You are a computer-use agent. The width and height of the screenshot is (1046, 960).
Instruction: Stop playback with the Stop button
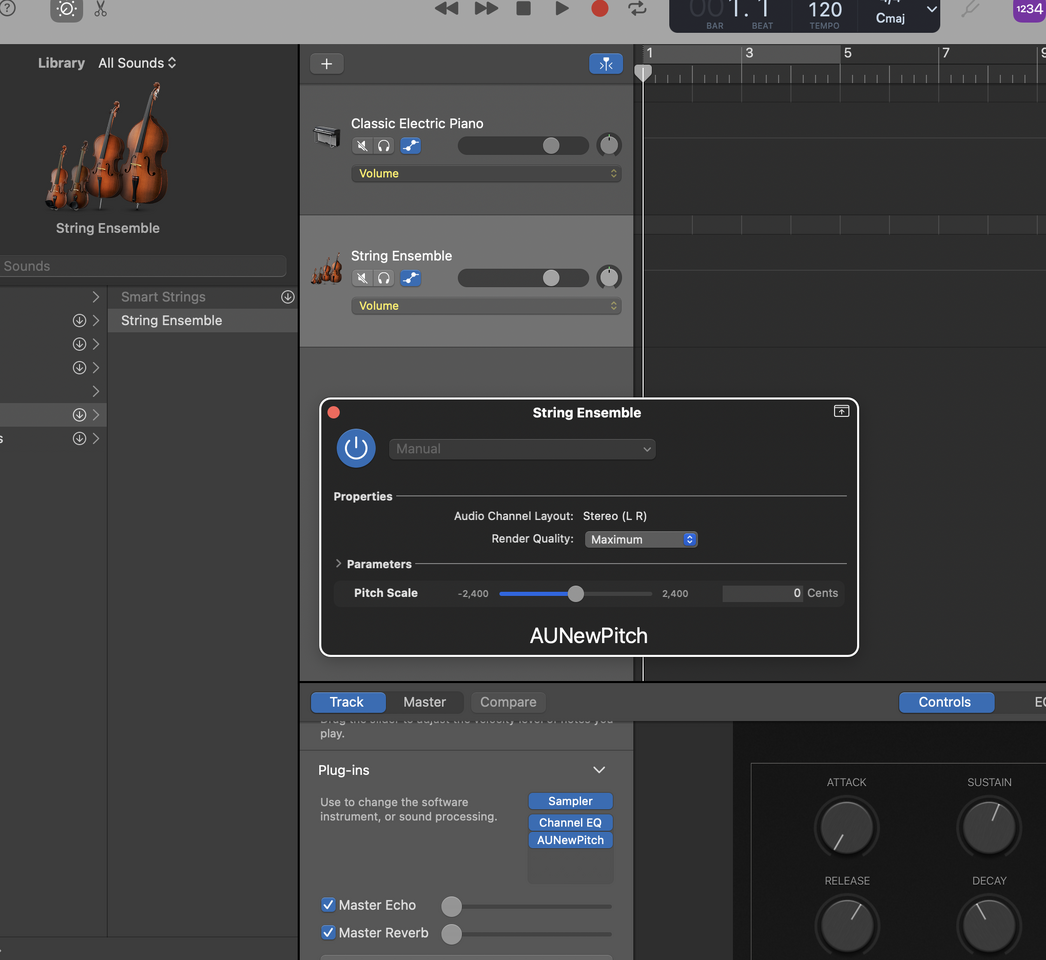click(524, 8)
